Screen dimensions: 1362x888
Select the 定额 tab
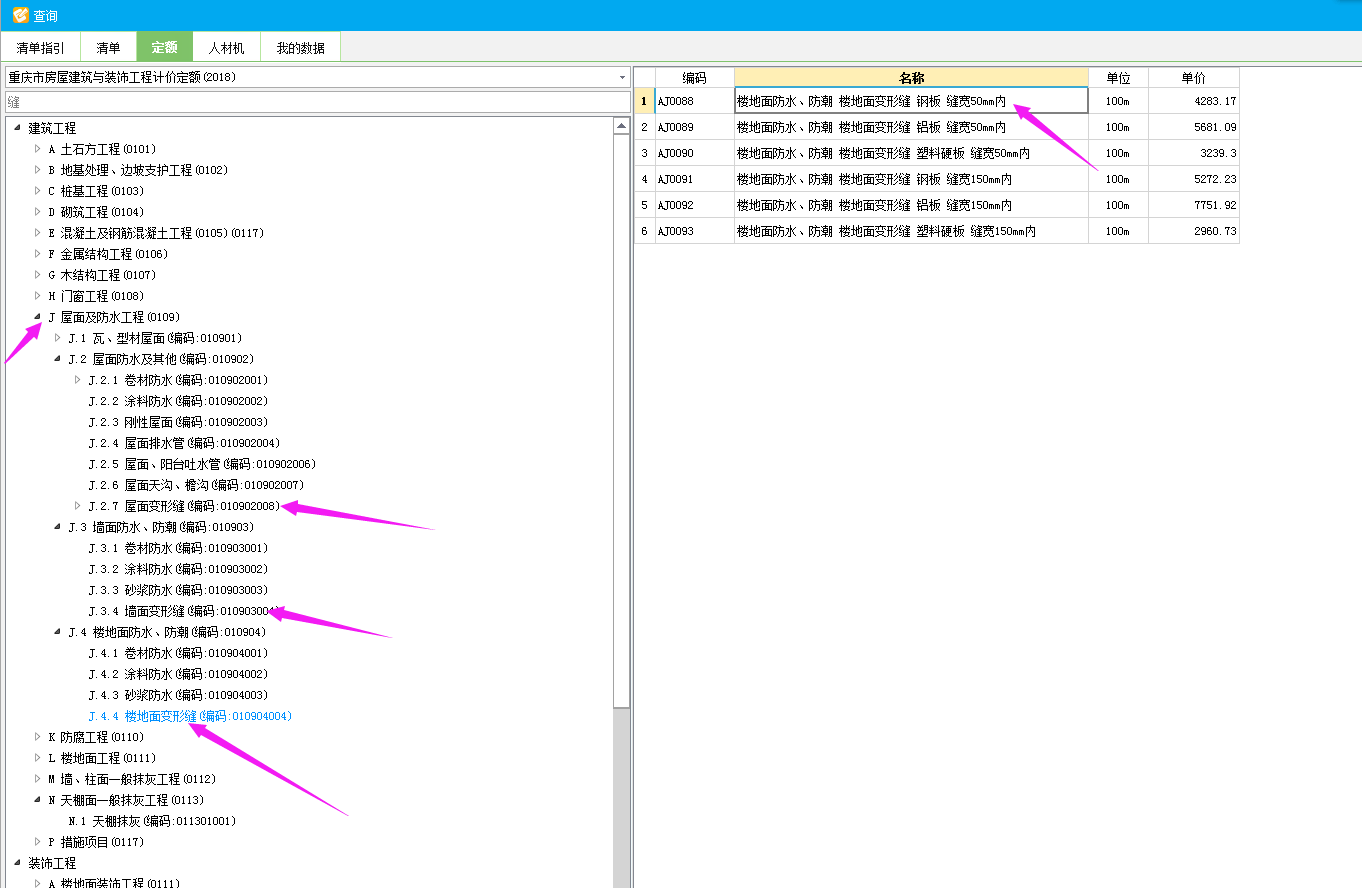pos(165,47)
